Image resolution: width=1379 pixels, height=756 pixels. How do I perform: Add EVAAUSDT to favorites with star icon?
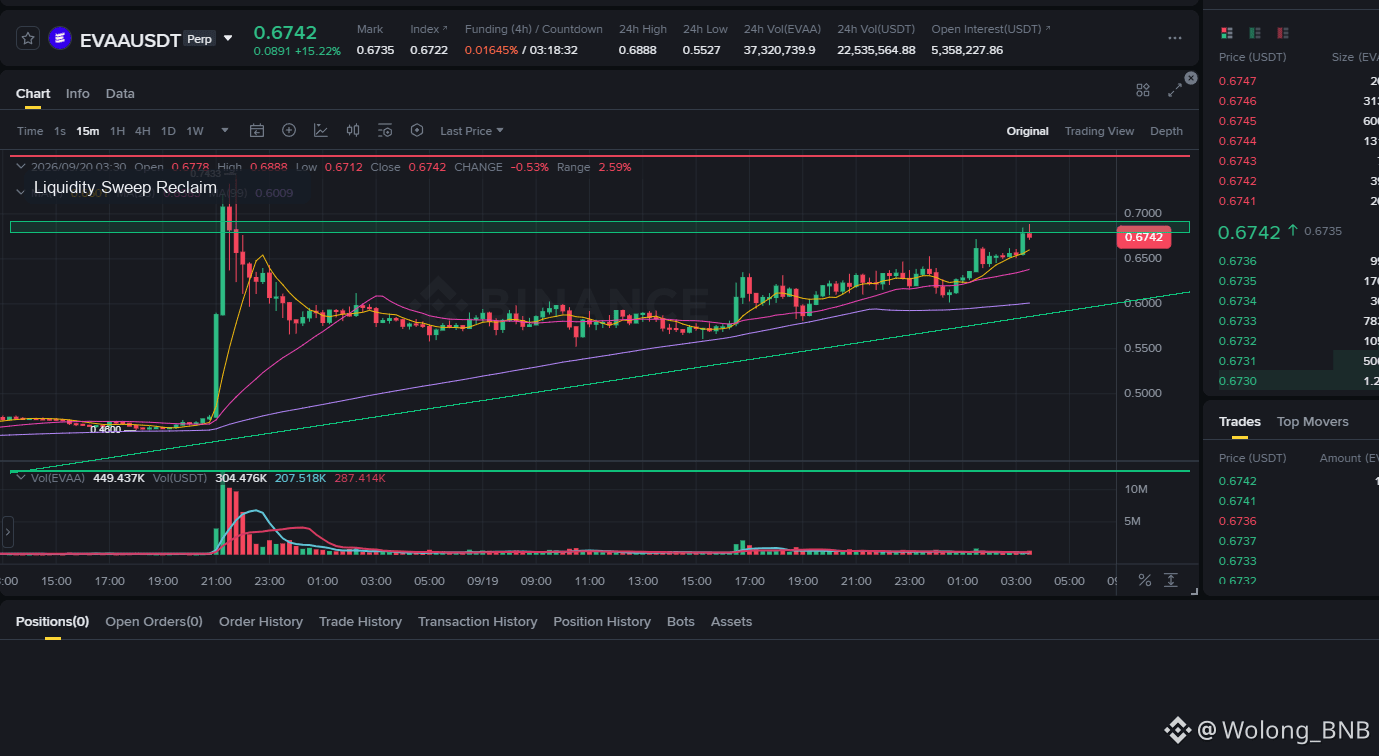click(28, 39)
